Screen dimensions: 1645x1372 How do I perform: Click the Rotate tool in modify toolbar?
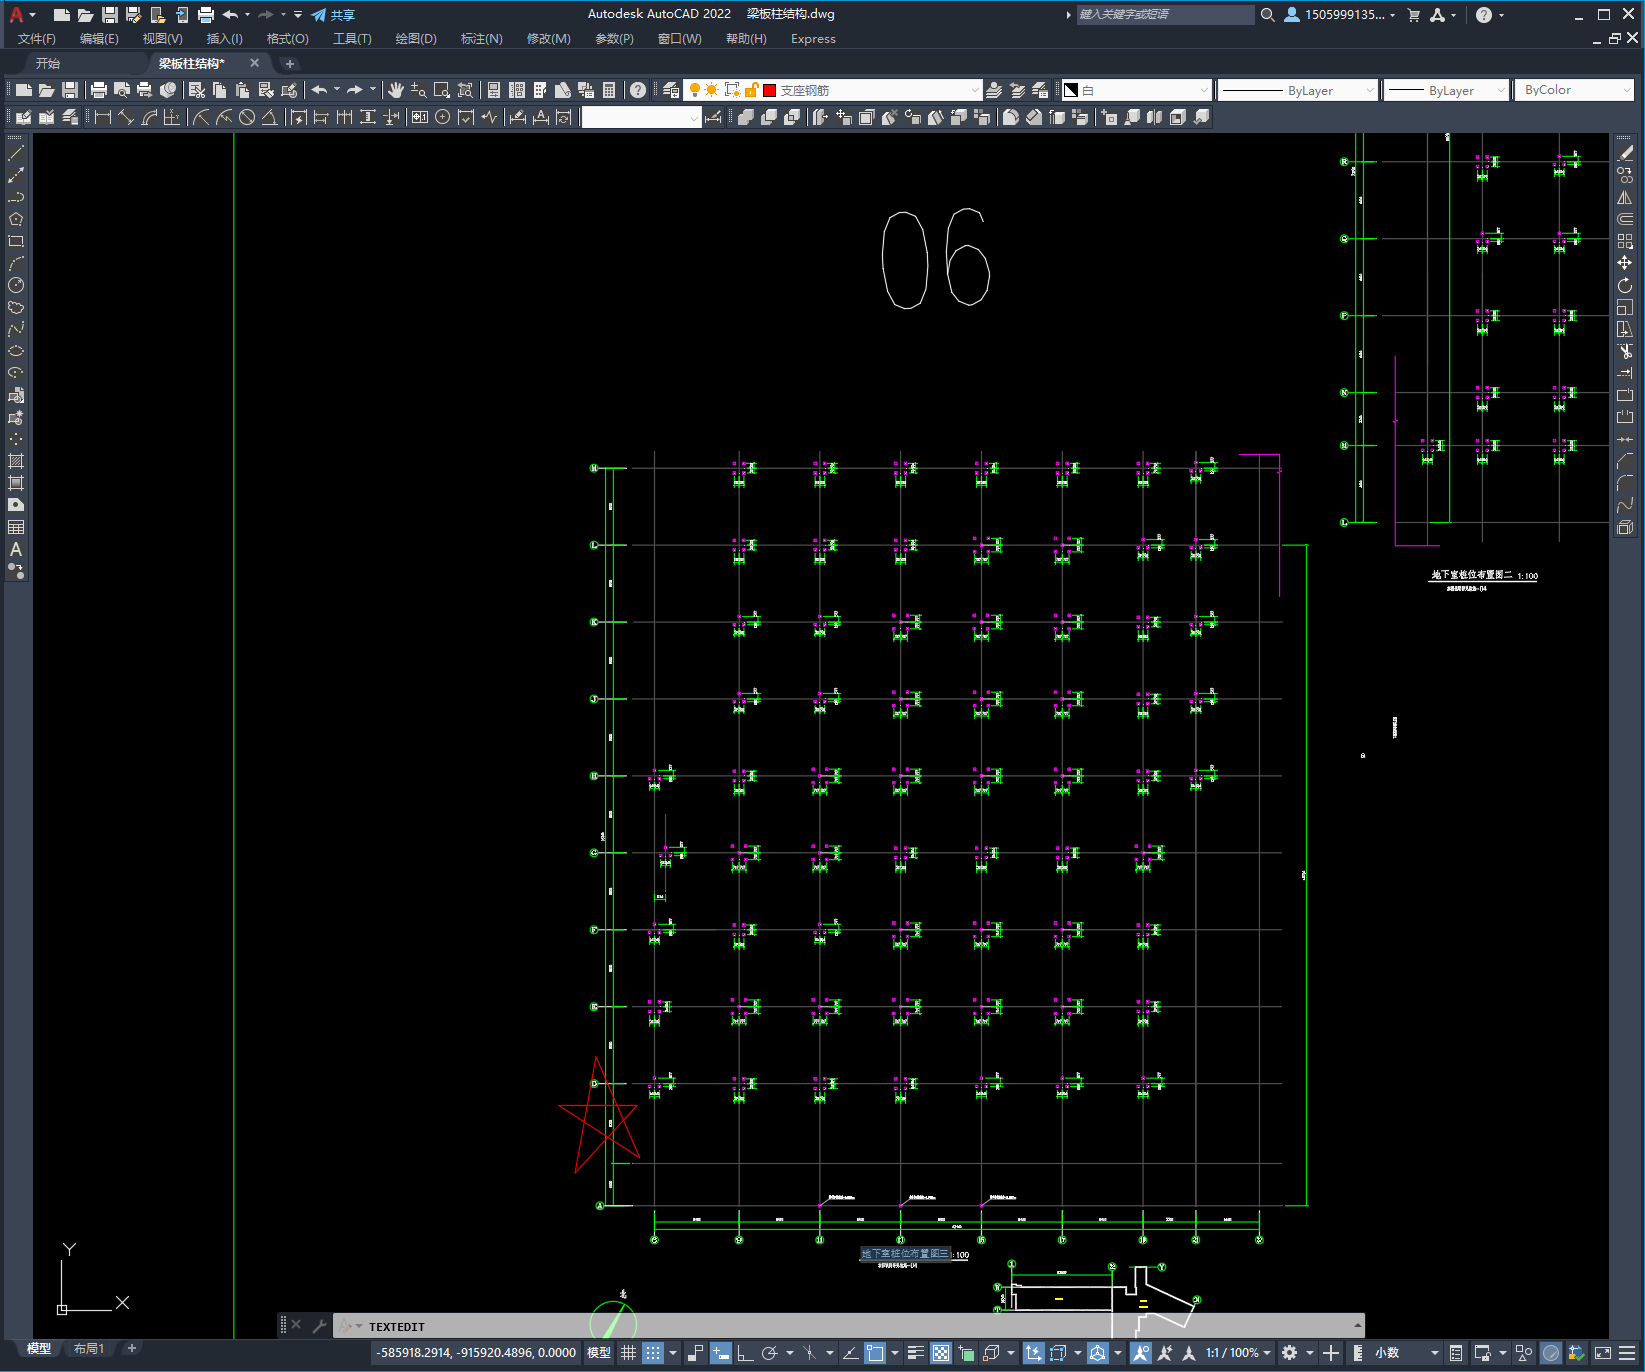coord(1625,285)
